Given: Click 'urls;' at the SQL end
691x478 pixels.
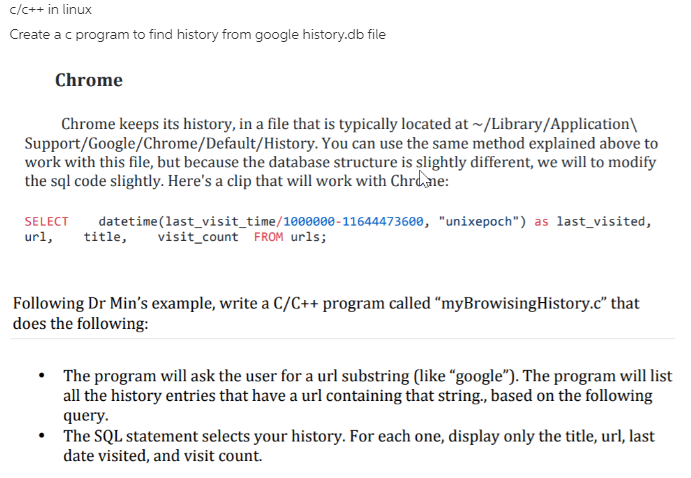Looking at the screenshot, I should coord(308,237).
